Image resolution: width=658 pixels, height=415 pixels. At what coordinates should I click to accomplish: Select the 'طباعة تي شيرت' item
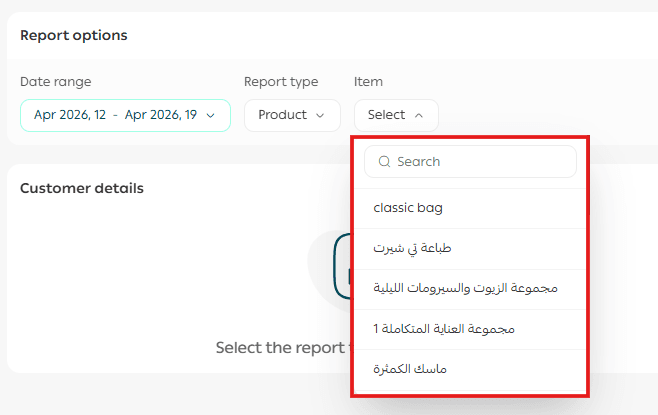(405, 248)
